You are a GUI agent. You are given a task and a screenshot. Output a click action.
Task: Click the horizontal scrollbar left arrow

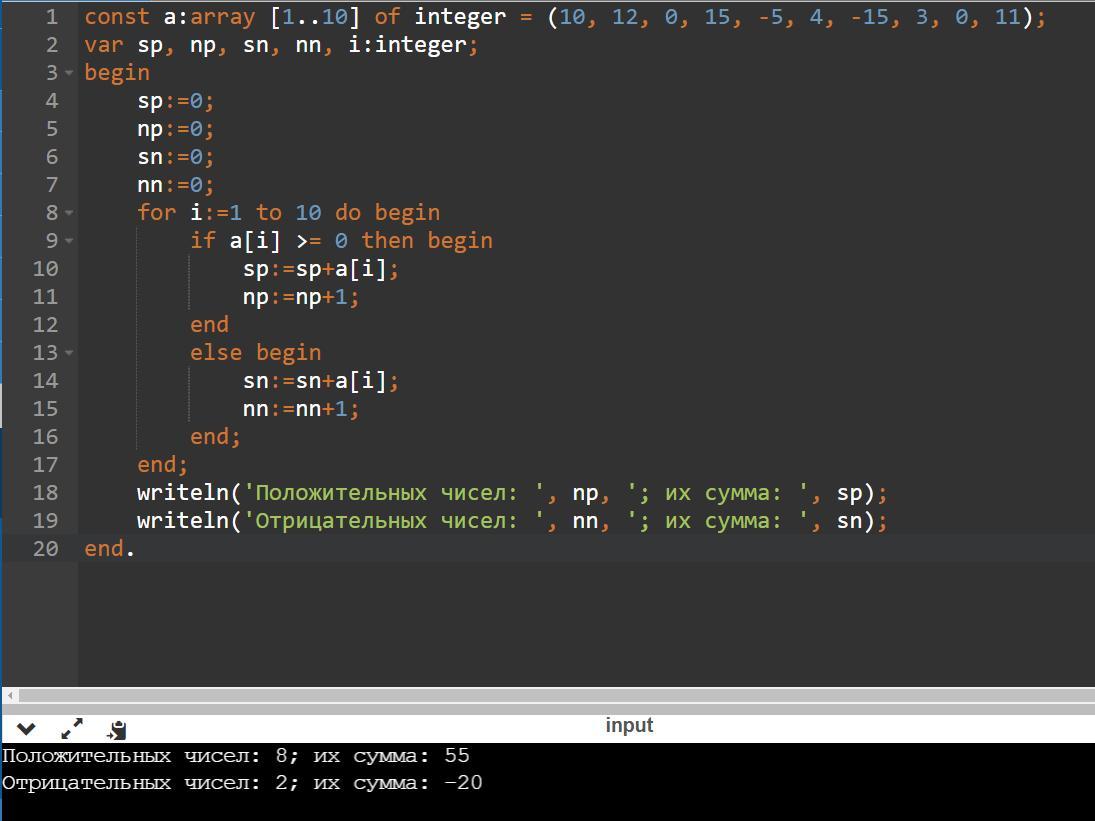click(x=10, y=695)
